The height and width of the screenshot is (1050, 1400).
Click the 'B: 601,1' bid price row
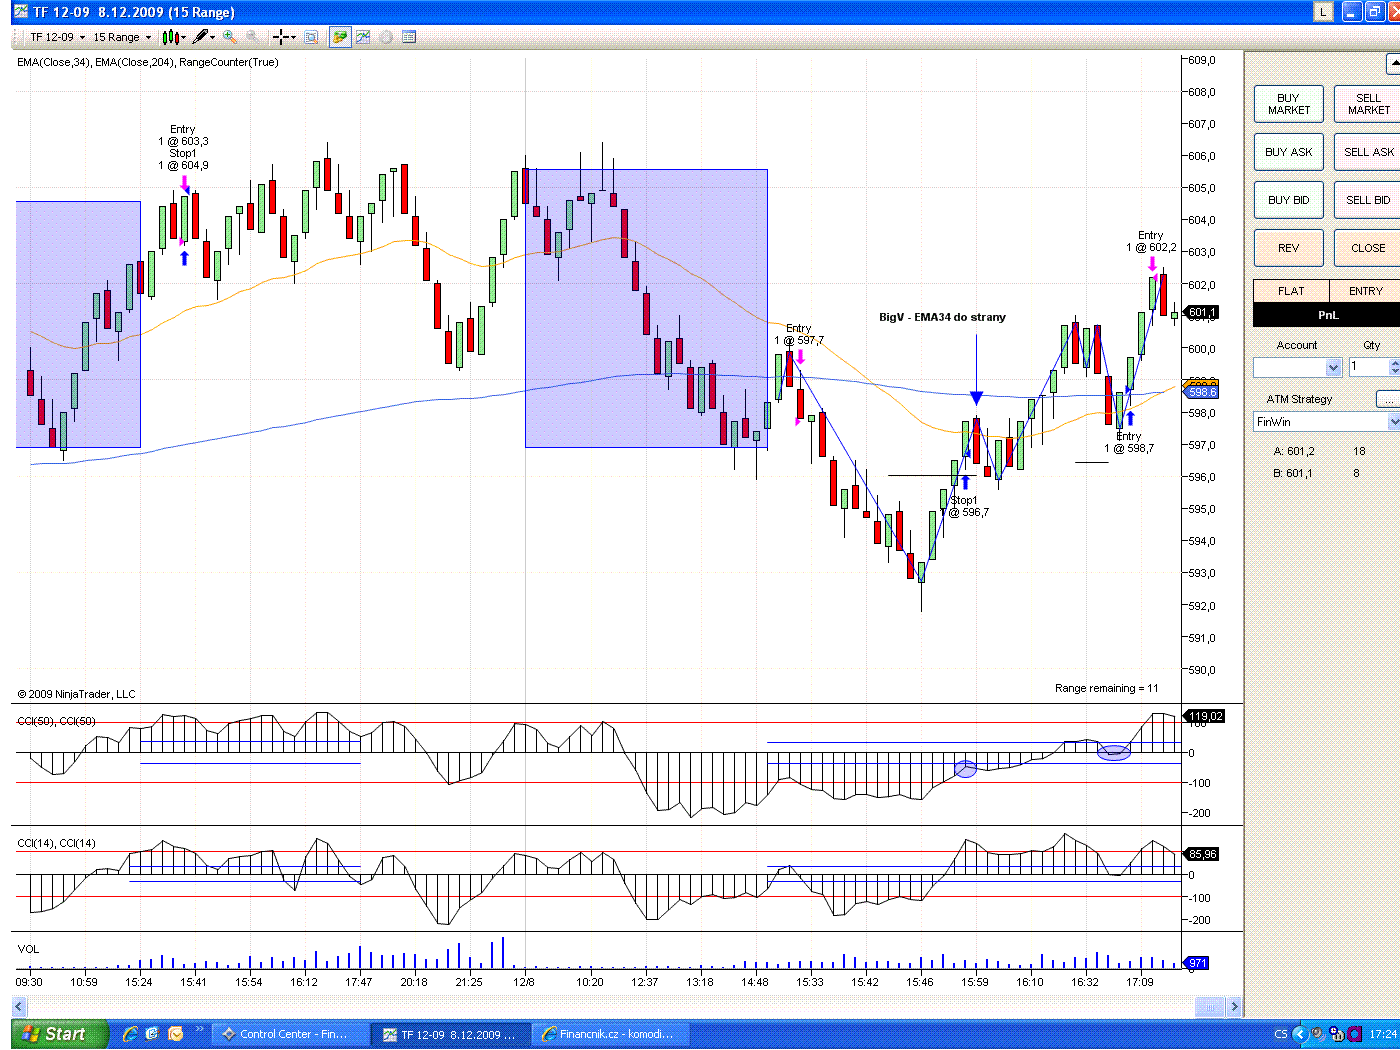(x=1316, y=473)
